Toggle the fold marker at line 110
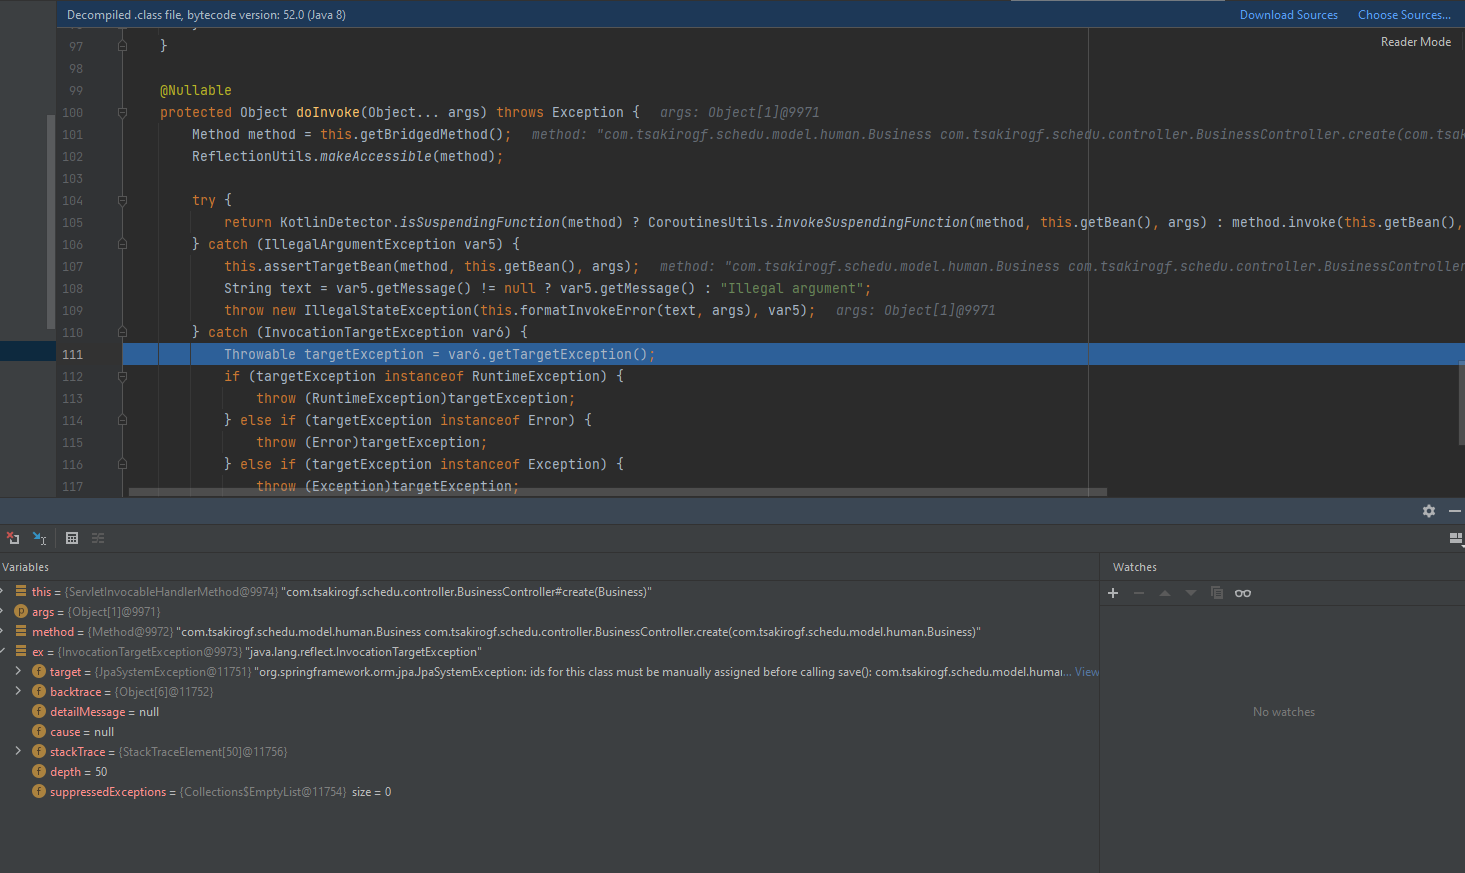Screen dimensions: 1465x873 [123, 332]
